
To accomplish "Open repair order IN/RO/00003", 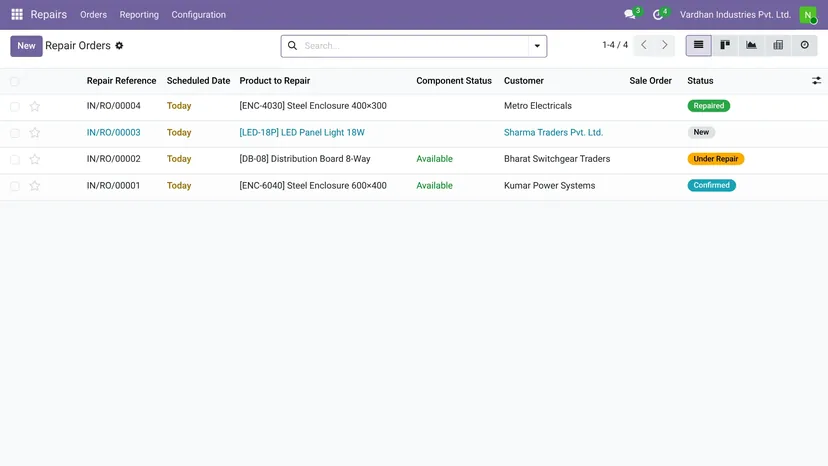I will 114,133.
